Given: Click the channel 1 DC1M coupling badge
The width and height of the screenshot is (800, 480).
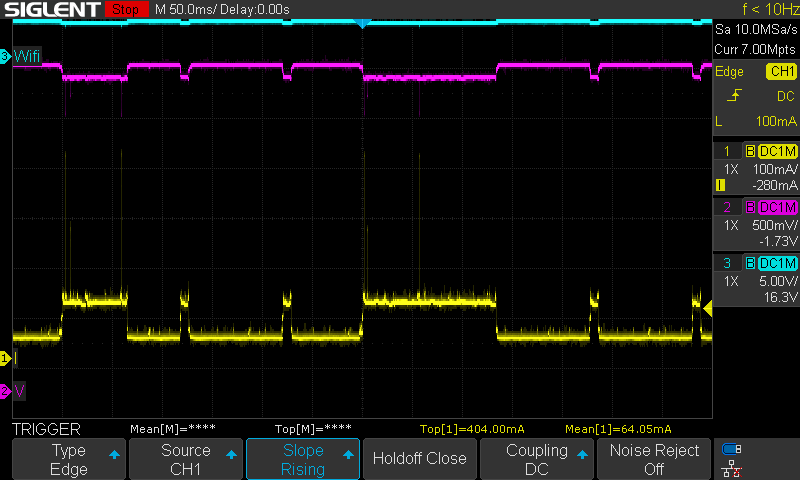Looking at the screenshot, I should [x=778, y=151].
